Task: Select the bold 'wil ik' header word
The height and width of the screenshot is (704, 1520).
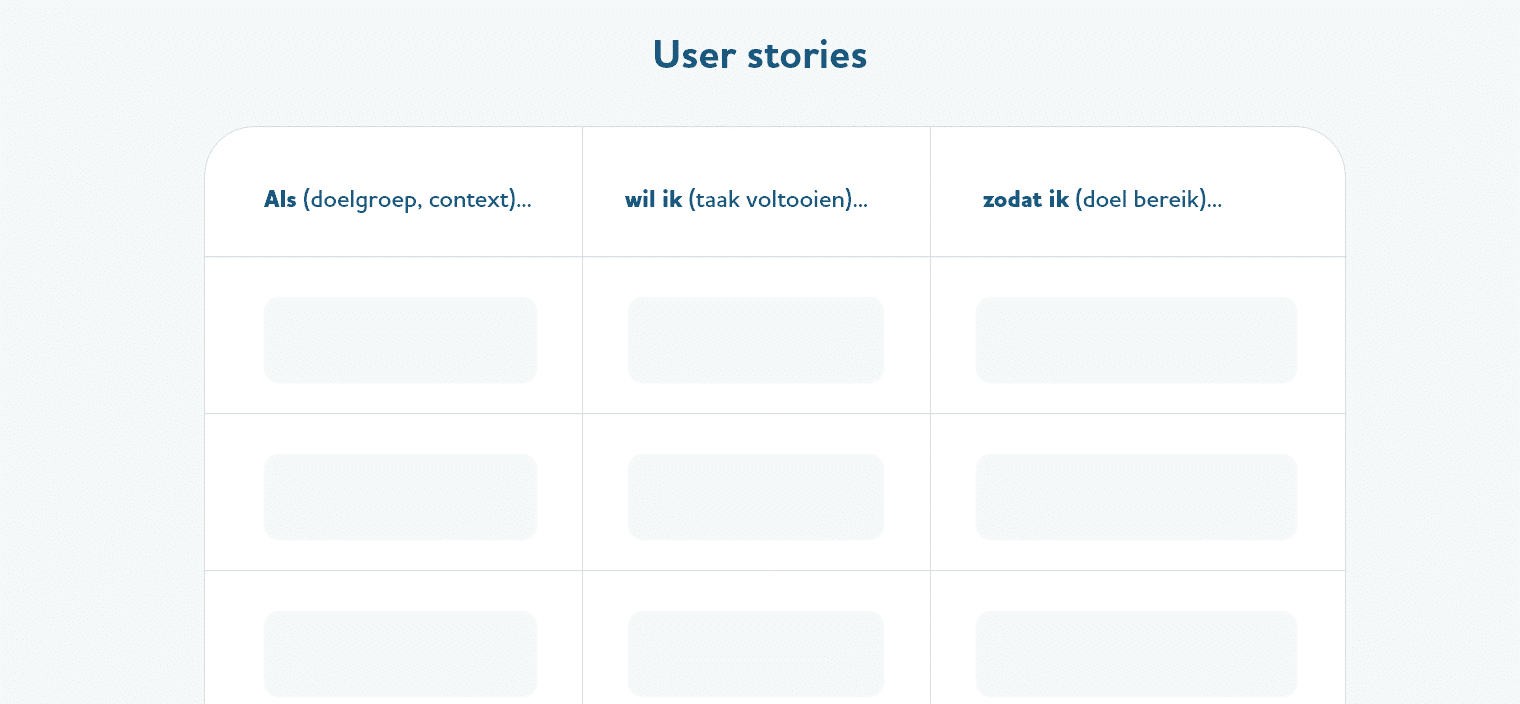Action: (x=653, y=200)
